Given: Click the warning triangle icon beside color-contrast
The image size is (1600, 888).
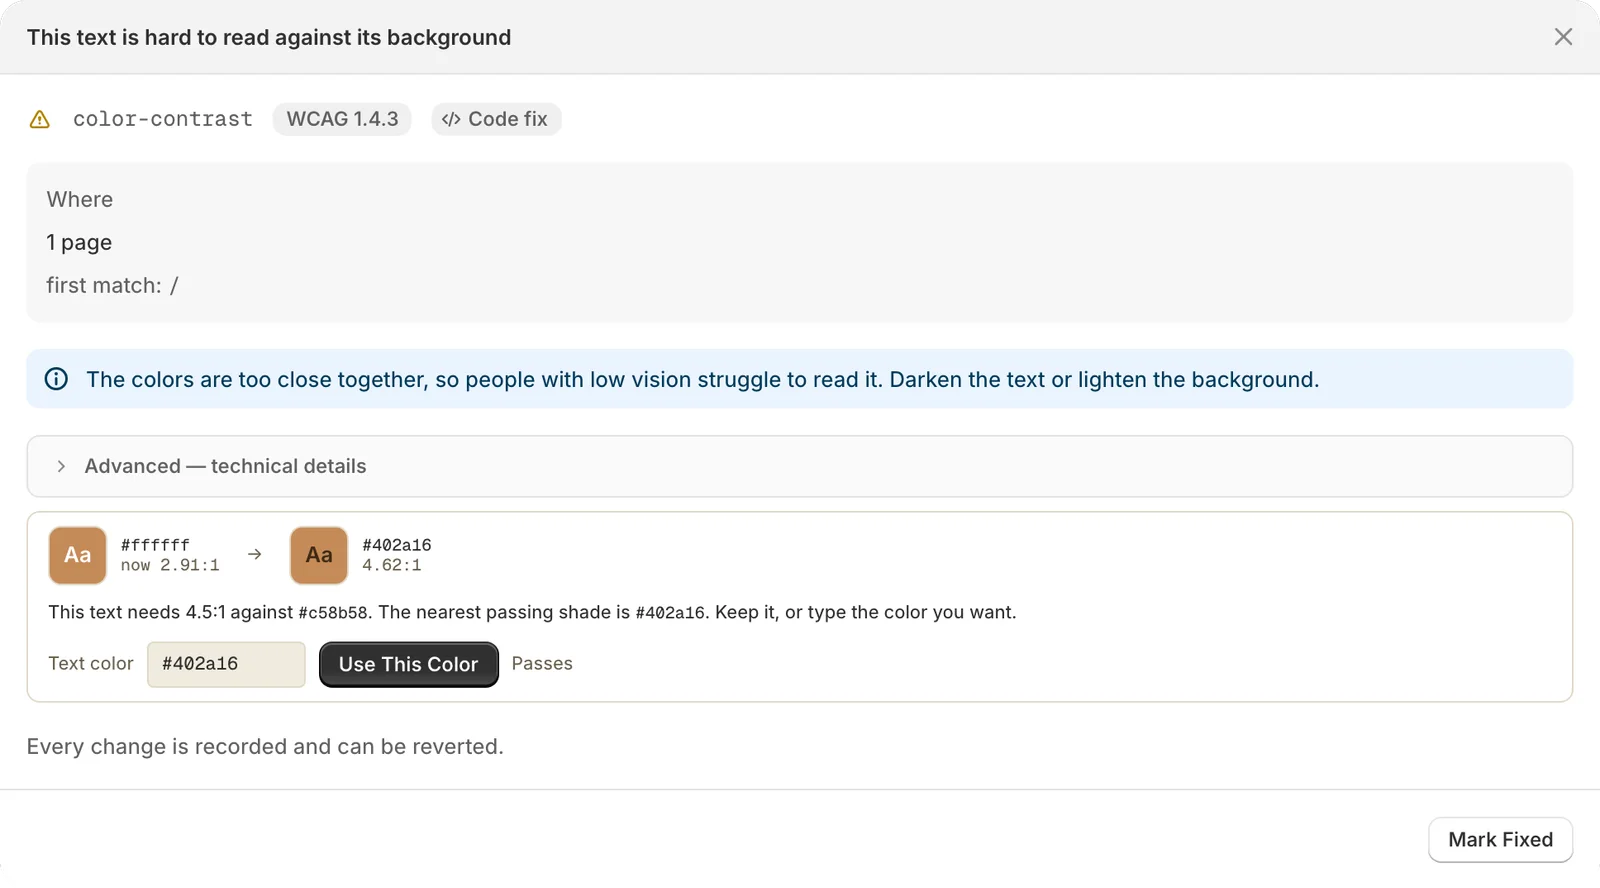Looking at the screenshot, I should (40, 120).
